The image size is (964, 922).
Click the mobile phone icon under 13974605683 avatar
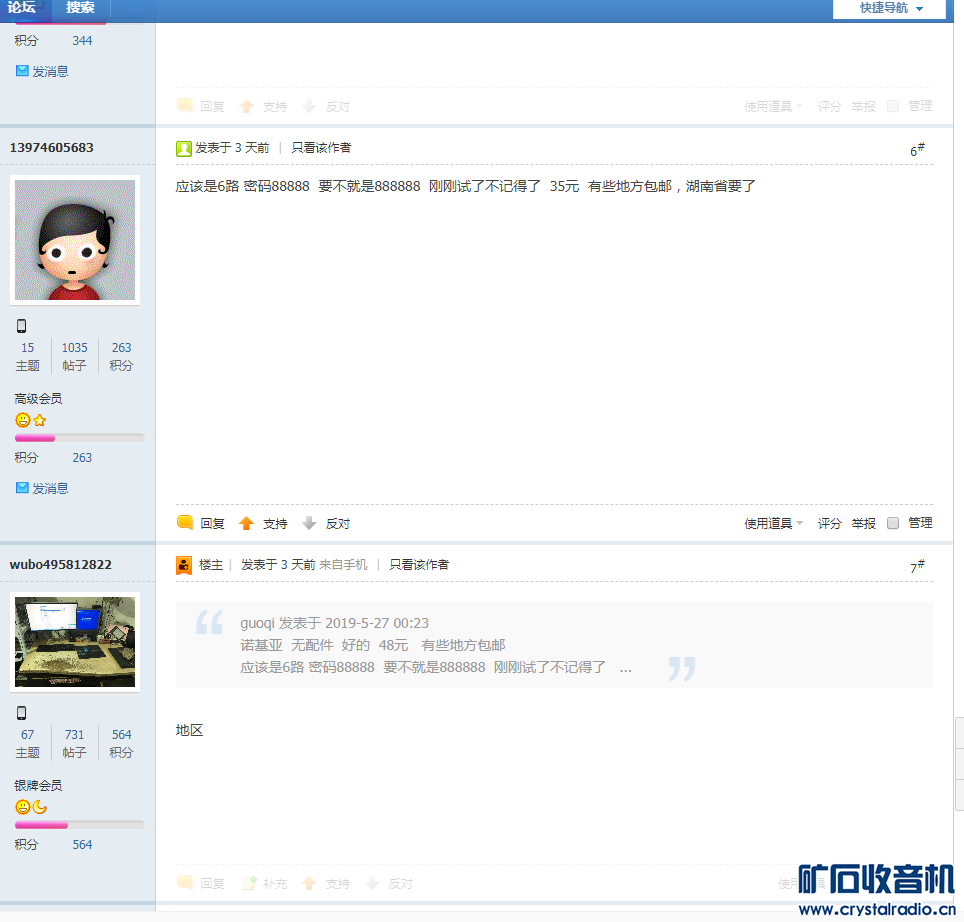tap(22, 326)
